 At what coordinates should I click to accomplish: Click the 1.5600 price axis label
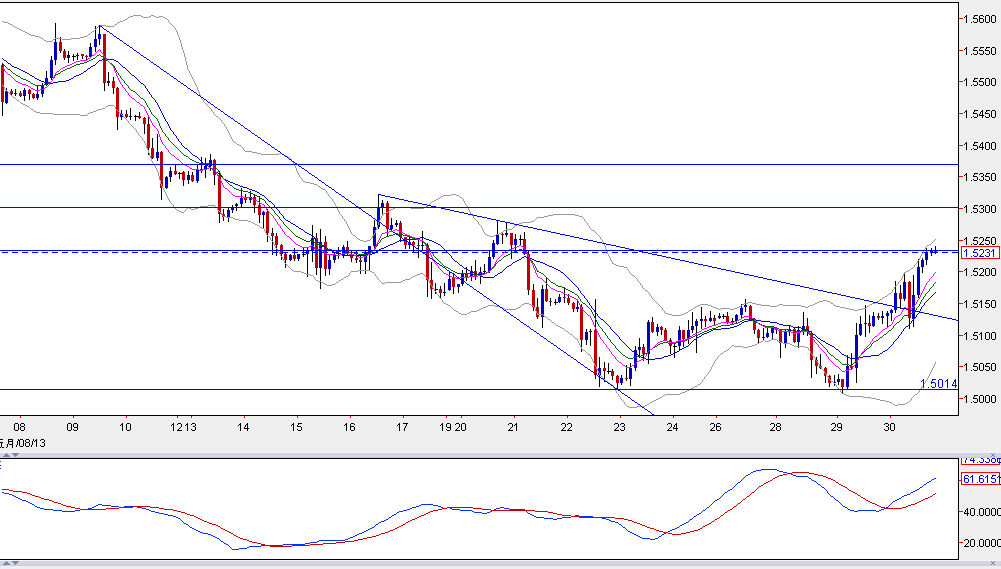click(x=980, y=19)
